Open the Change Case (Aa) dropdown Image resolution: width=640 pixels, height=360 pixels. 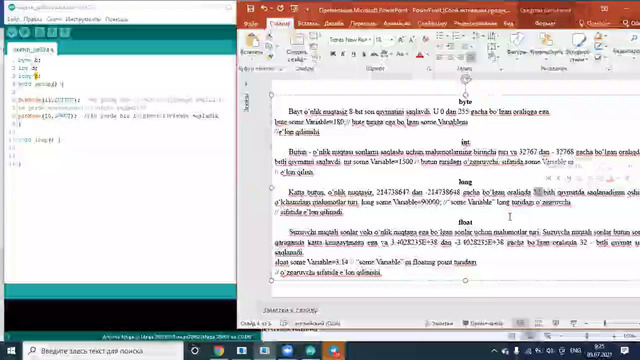pyautogui.click(x=402, y=54)
